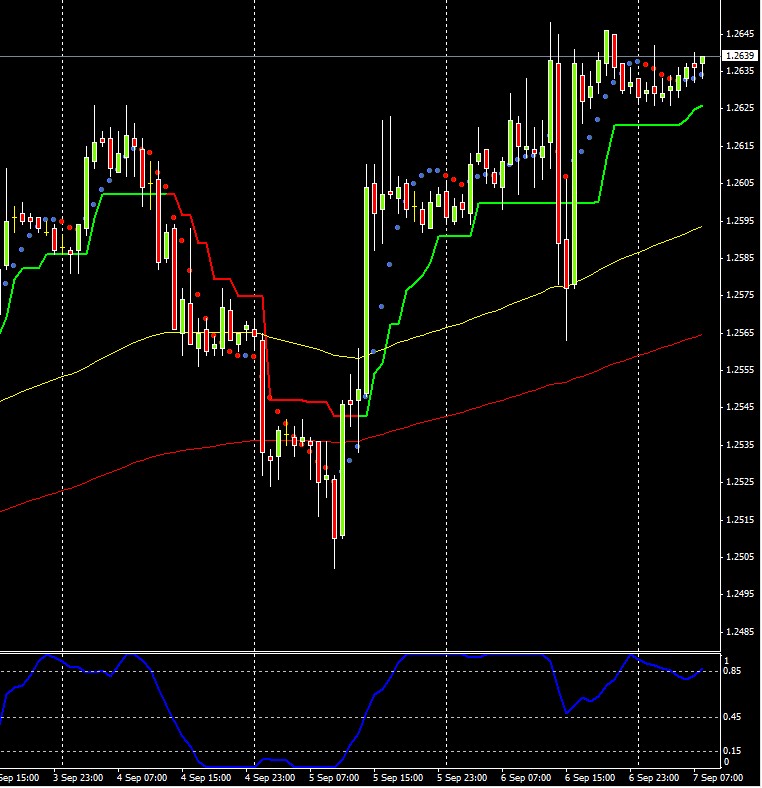Click the 1.2595 price axis label
This screenshot has height=788, width=762.
[x=740, y=221]
